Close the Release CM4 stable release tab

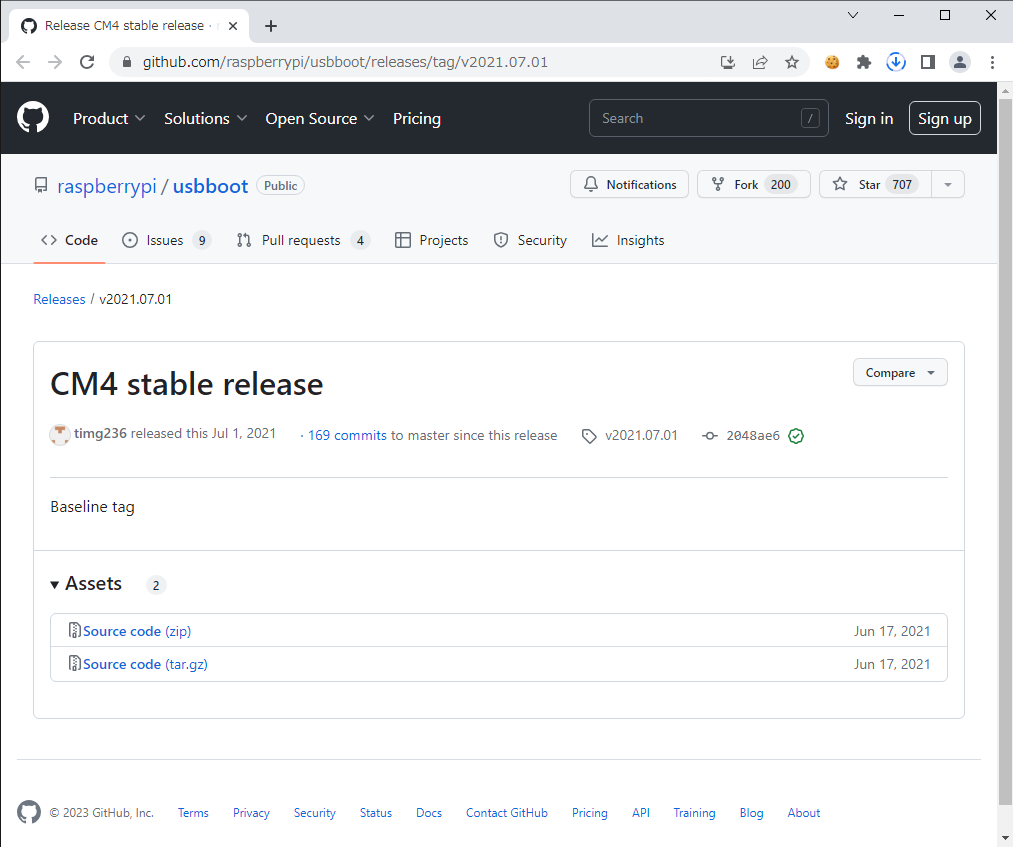point(233,26)
